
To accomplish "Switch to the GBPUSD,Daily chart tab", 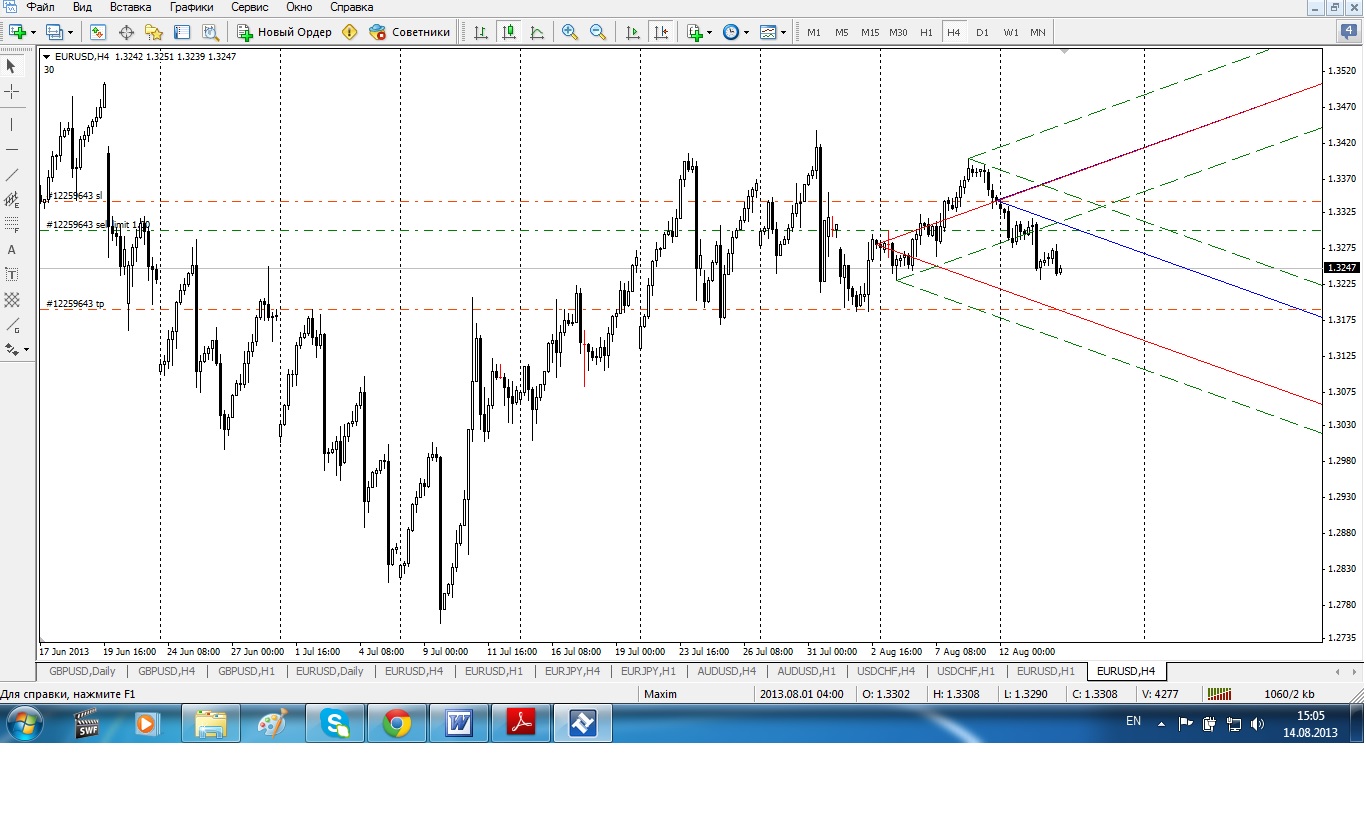I will click(82, 671).
